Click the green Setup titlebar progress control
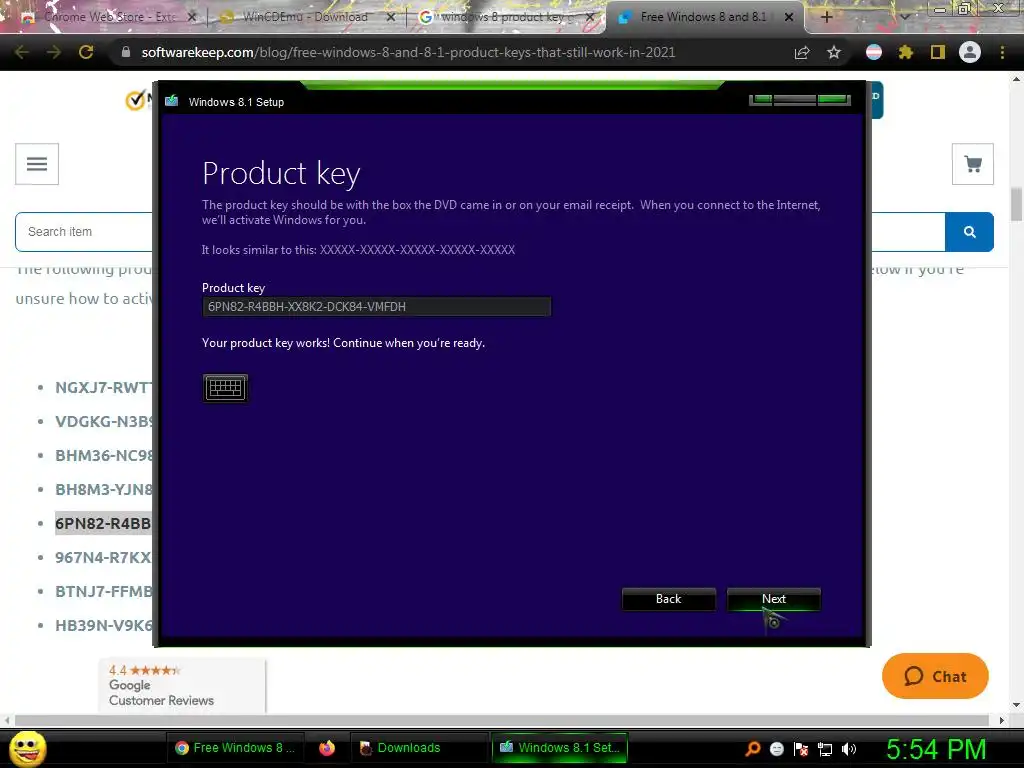This screenshot has height=768, width=1024. point(800,99)
